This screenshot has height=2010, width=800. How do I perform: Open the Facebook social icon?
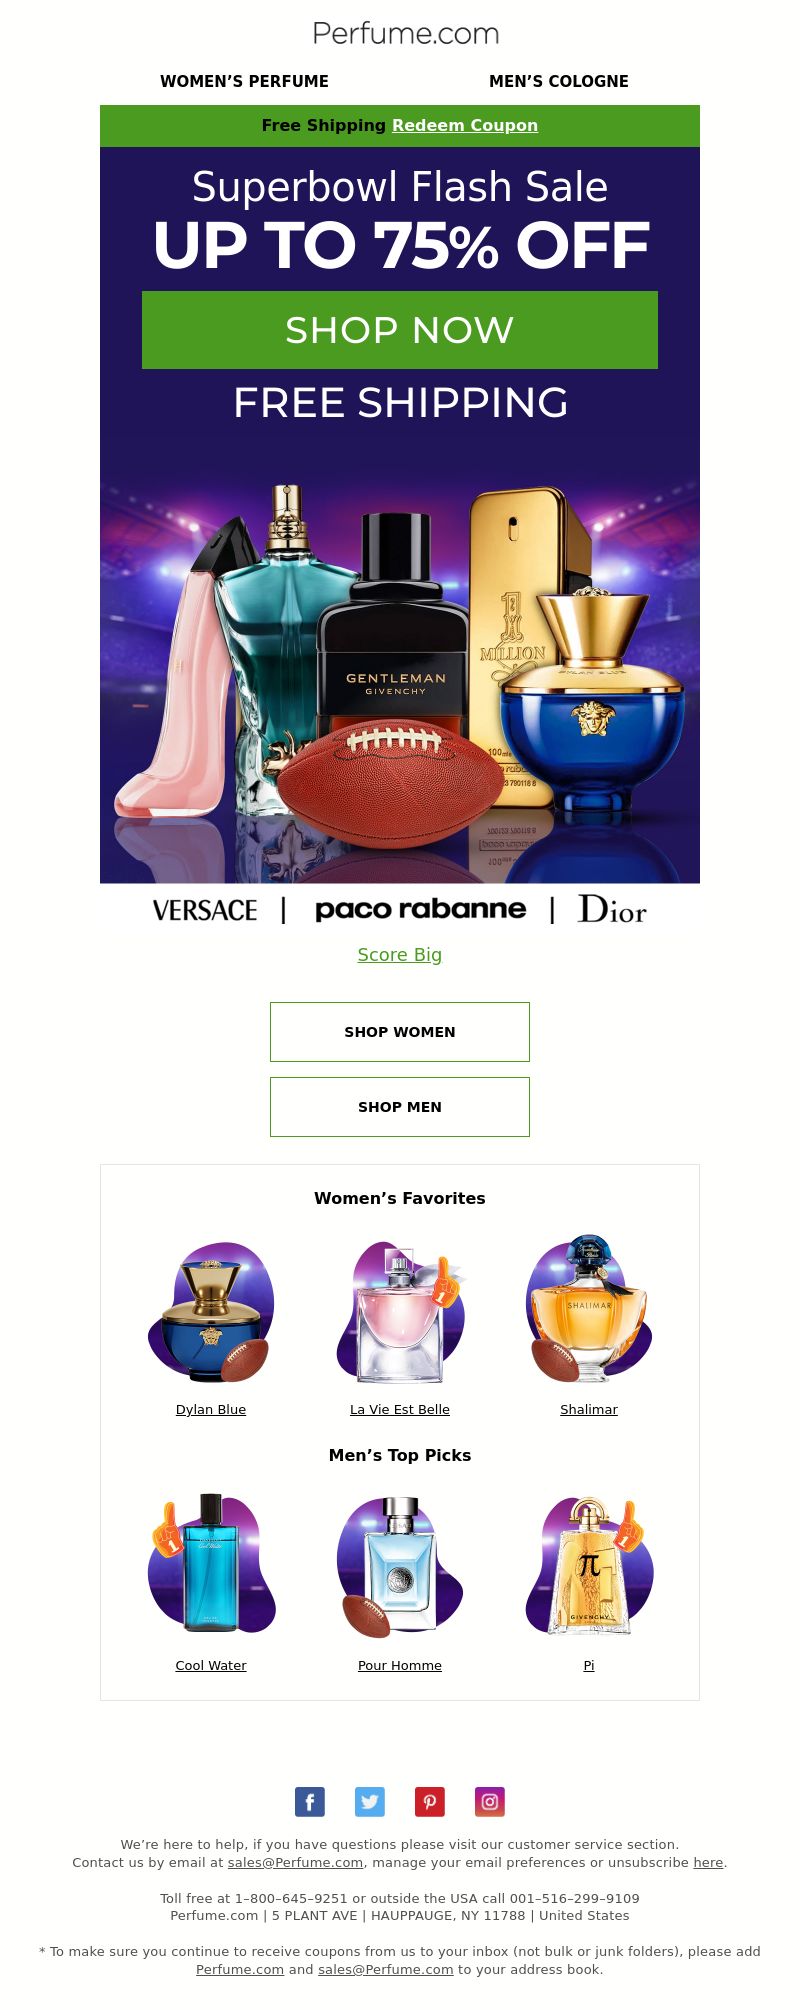tap(310, 1802)
